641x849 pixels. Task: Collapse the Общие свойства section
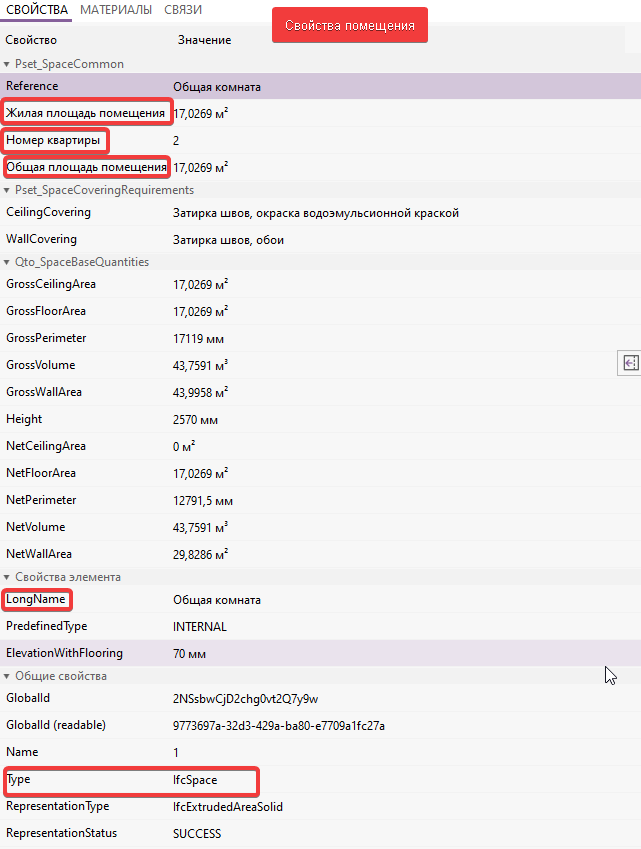tap(7, 676)
